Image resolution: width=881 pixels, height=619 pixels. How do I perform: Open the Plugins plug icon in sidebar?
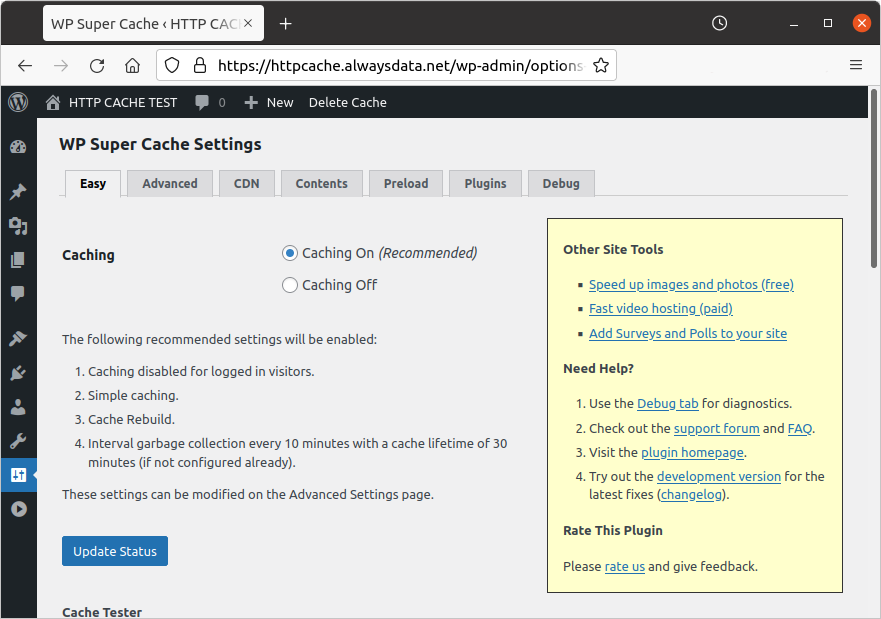point(18,373)
